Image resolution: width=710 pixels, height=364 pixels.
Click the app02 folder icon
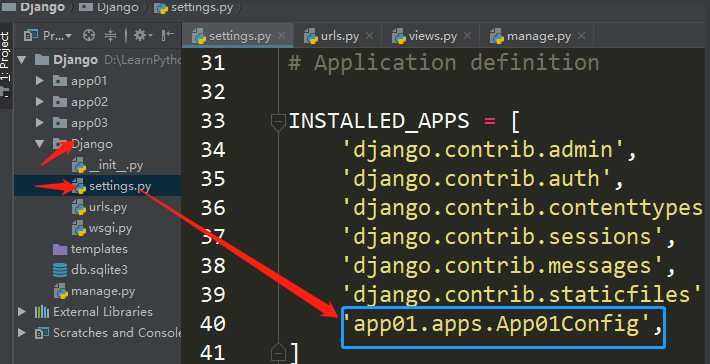60,102
